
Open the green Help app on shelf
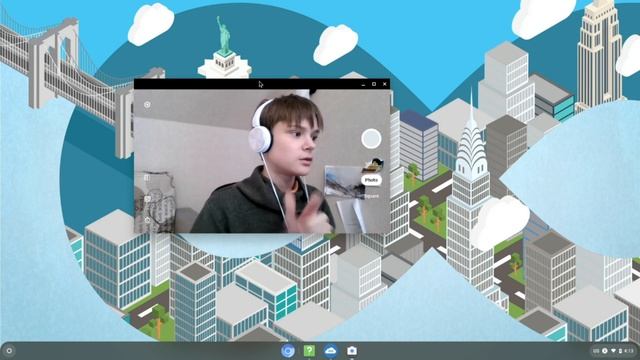pyautogui.click(x=309, y=351)
